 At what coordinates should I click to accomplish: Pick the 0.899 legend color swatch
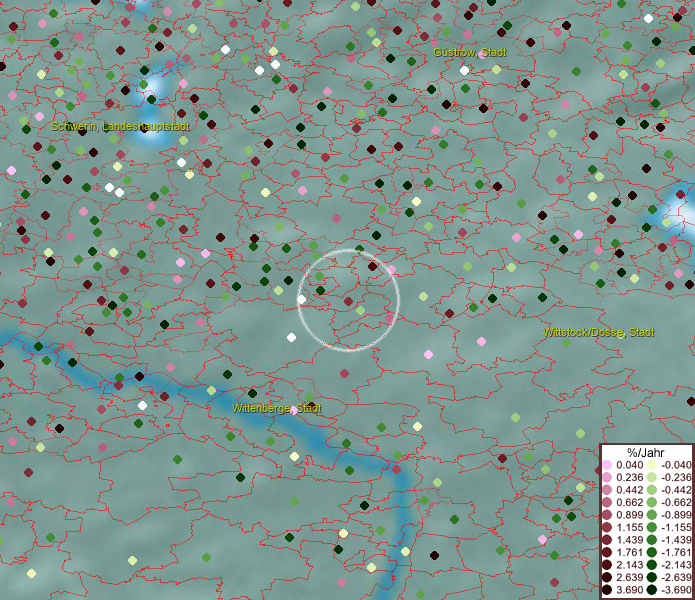tap(607, 515)
